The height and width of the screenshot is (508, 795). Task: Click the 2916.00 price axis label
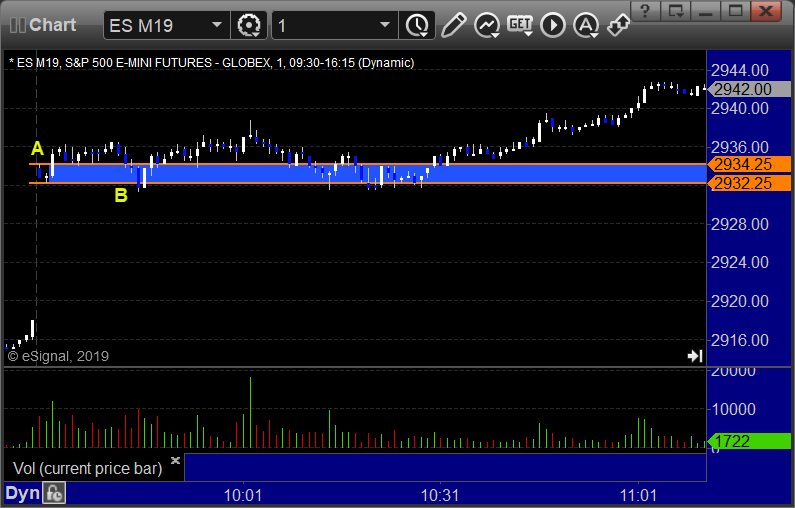pos(740,340)
